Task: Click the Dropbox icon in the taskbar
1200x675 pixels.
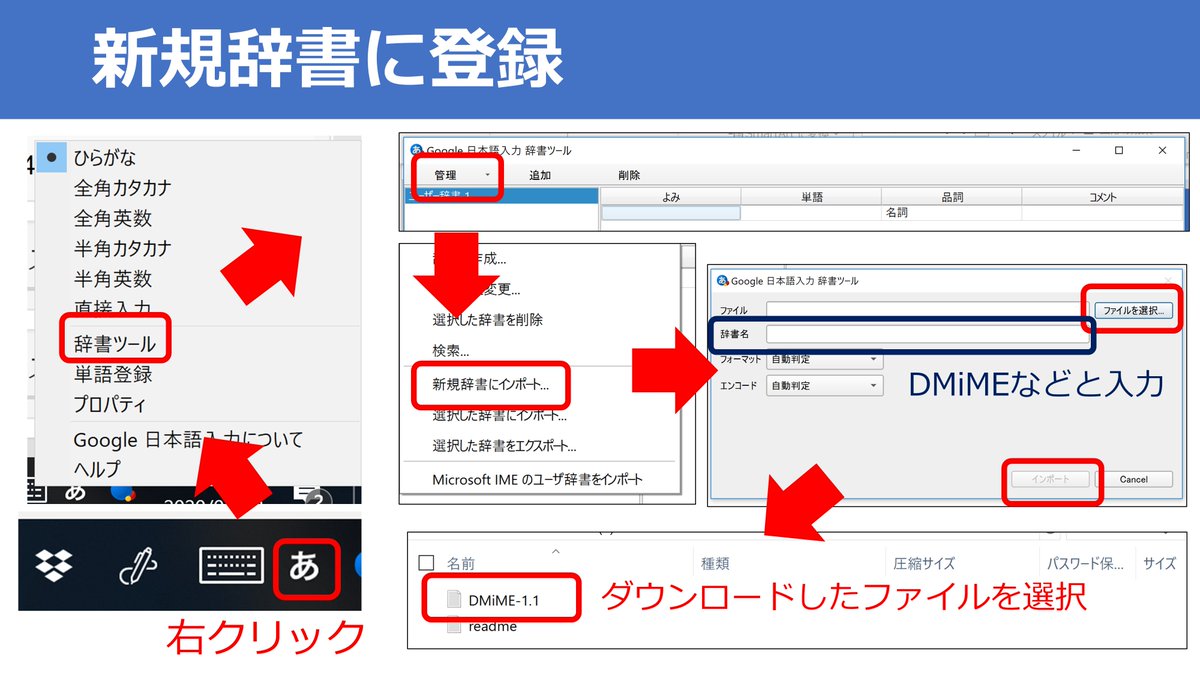Action: [54, 566]
